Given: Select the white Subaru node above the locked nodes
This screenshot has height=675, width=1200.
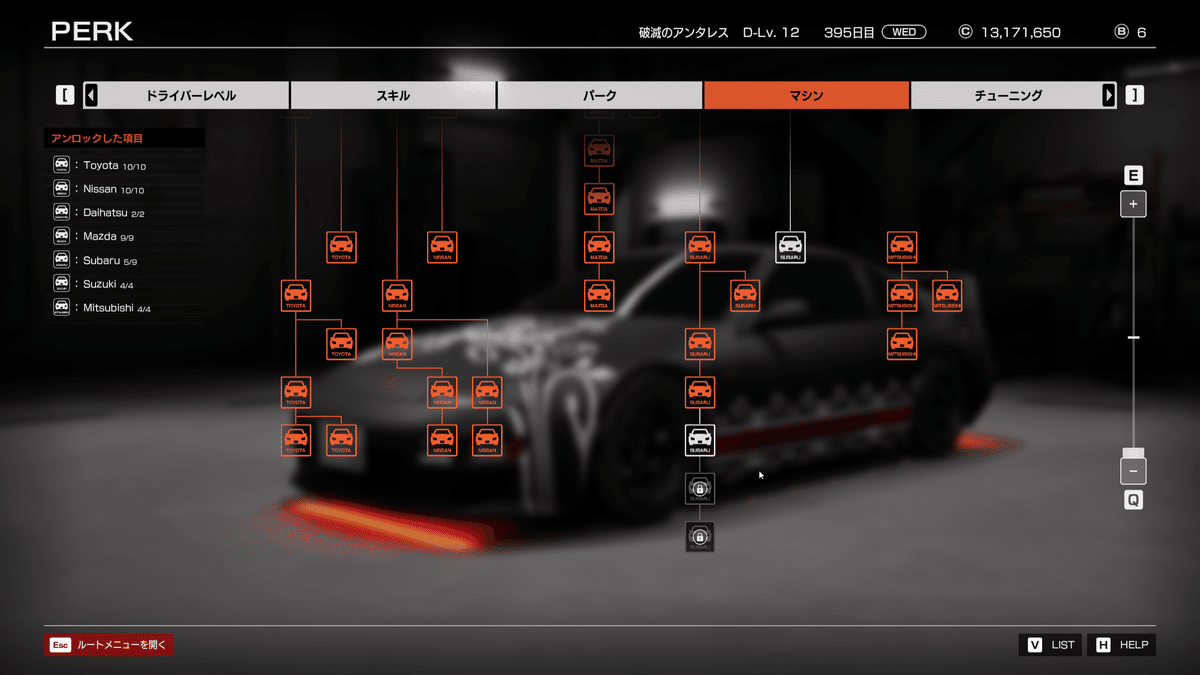Looking at the screenshot, I should (700, 440).
